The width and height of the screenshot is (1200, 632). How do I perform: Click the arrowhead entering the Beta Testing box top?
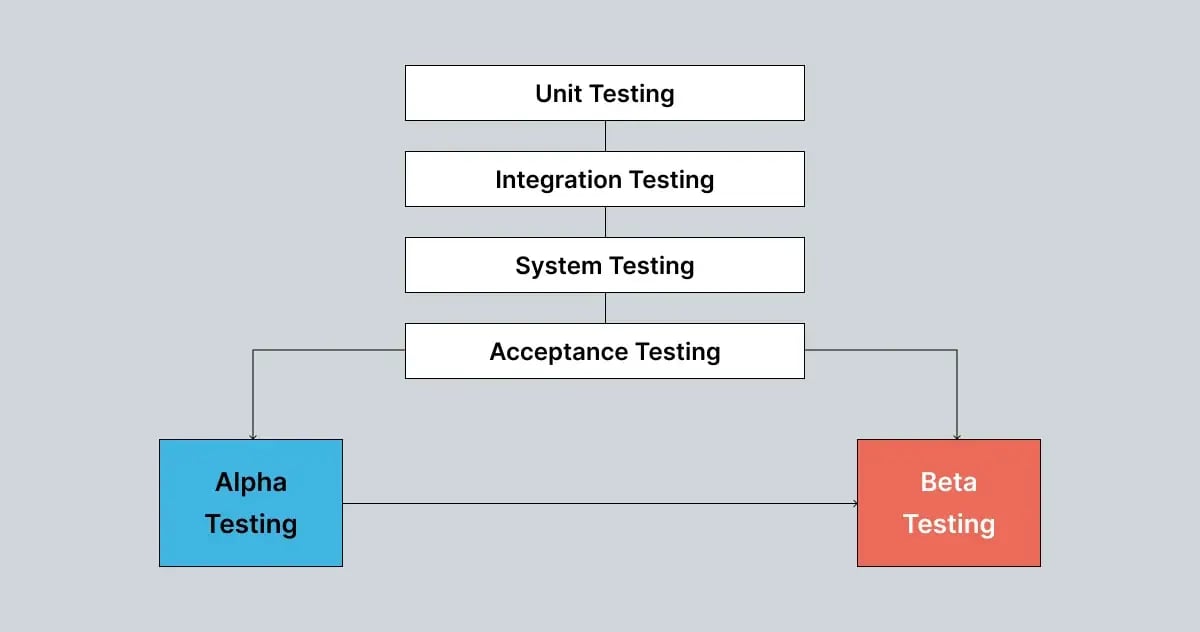pos(957,436)
